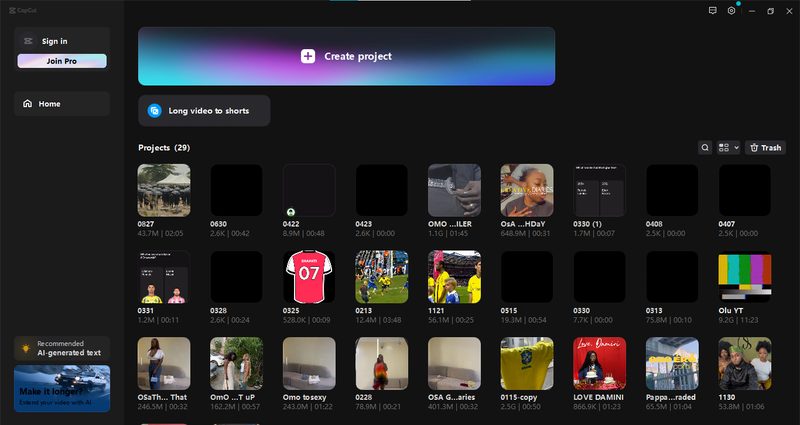Click the 0115-copy project name

coord(519,397)
